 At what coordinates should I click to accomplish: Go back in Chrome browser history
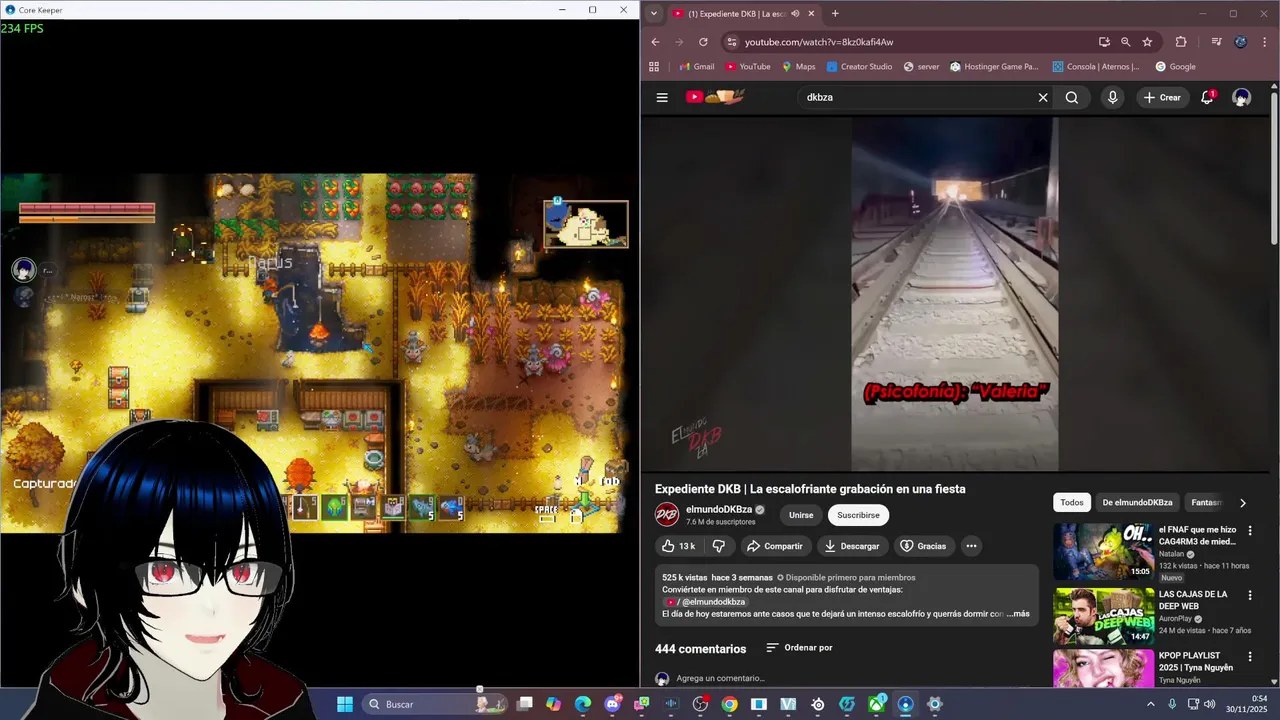click(655, 42)
